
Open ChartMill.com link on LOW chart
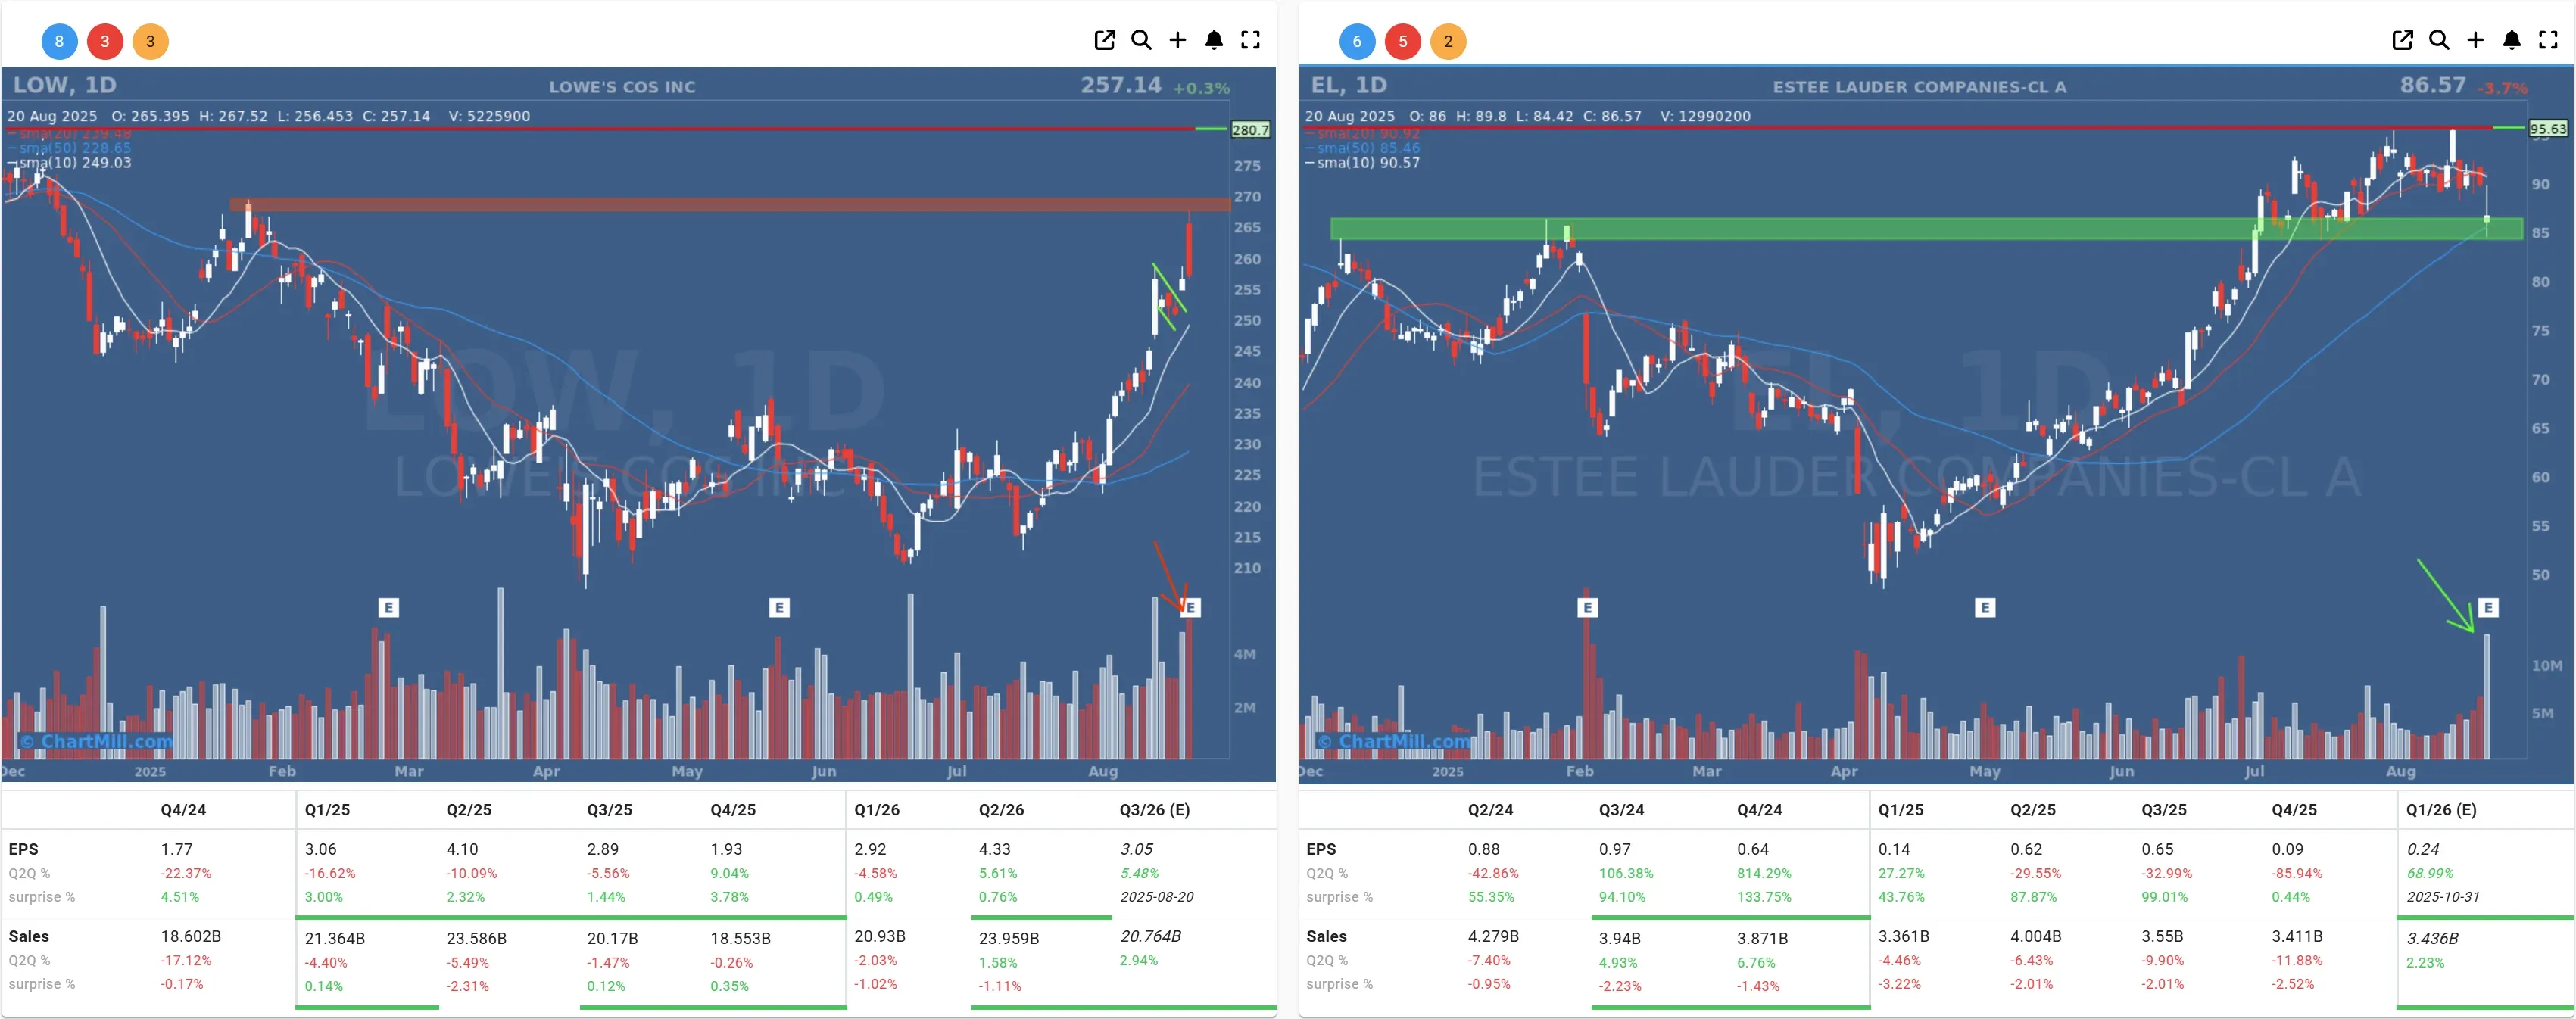coord(96,741)
